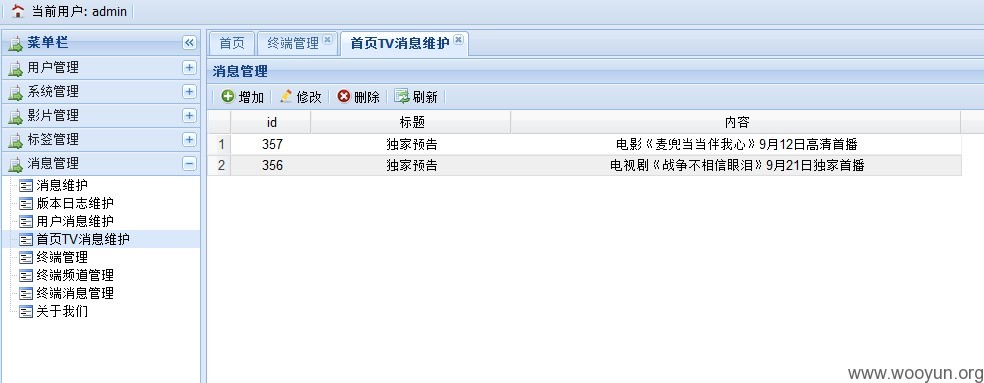
Task: Collapse the 菜单栏 sidebar panel
Action: [190, 43]
